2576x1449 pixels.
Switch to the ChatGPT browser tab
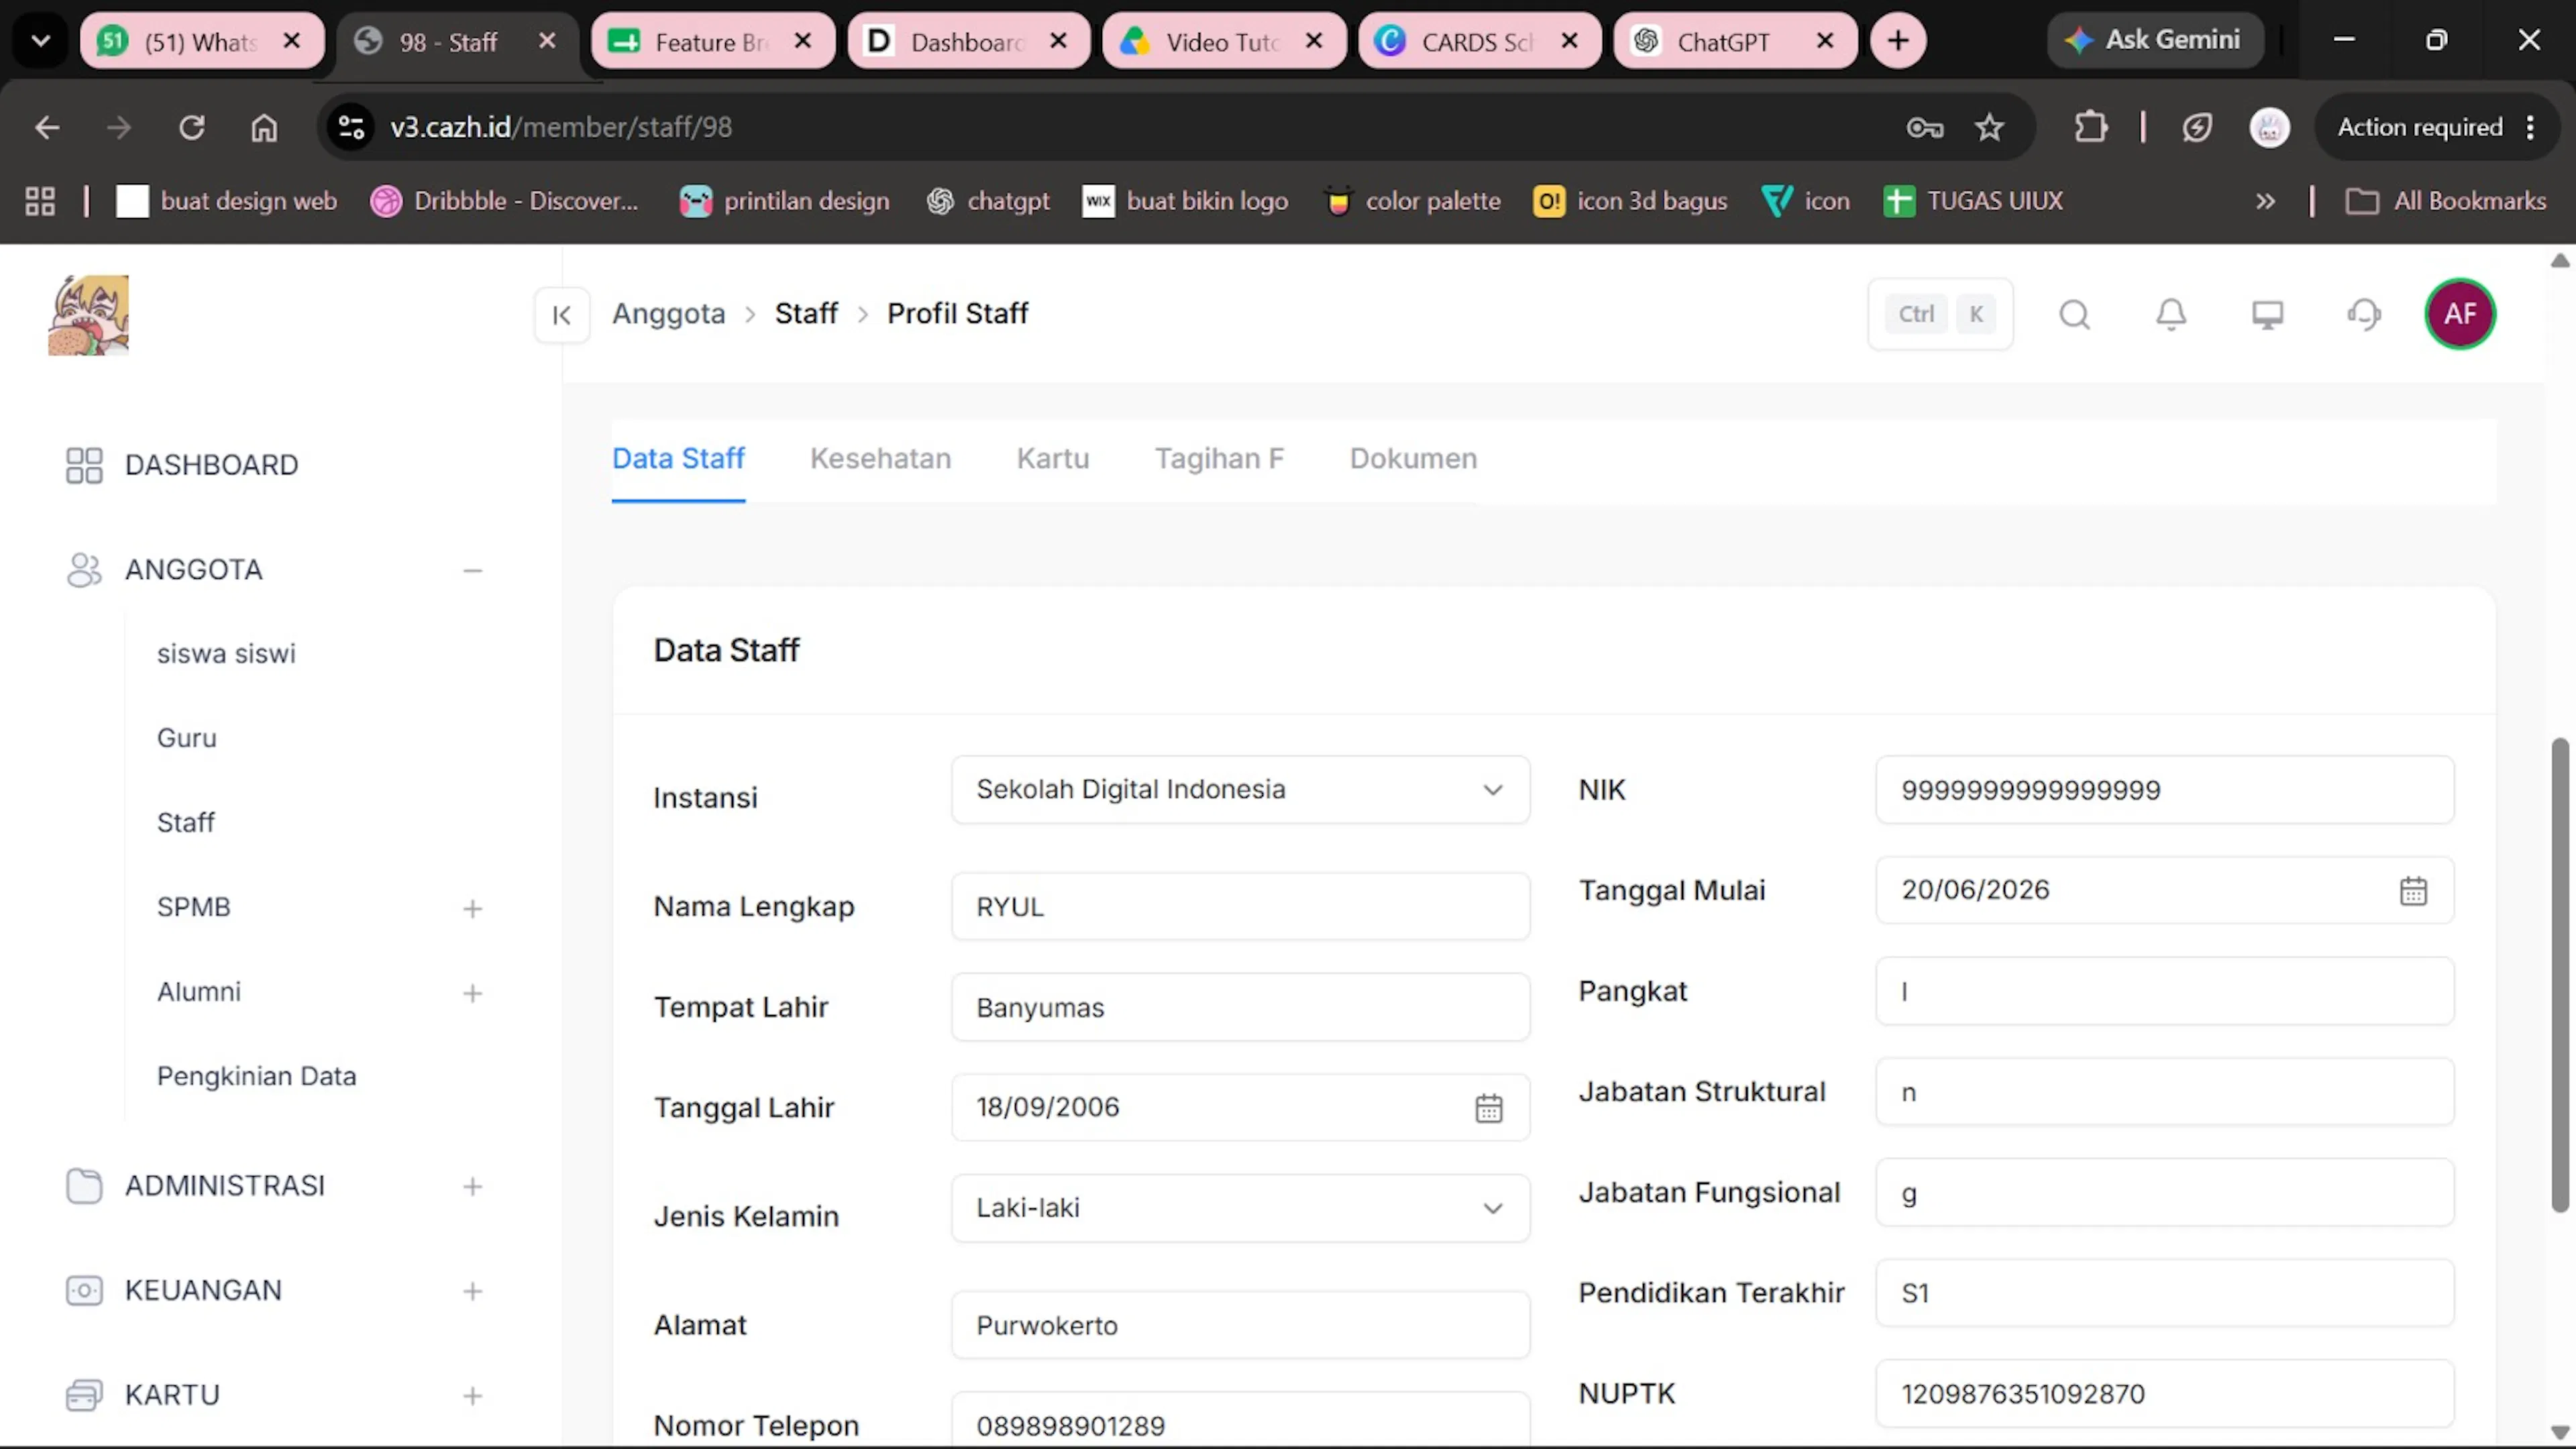(x=1735, y=41)
